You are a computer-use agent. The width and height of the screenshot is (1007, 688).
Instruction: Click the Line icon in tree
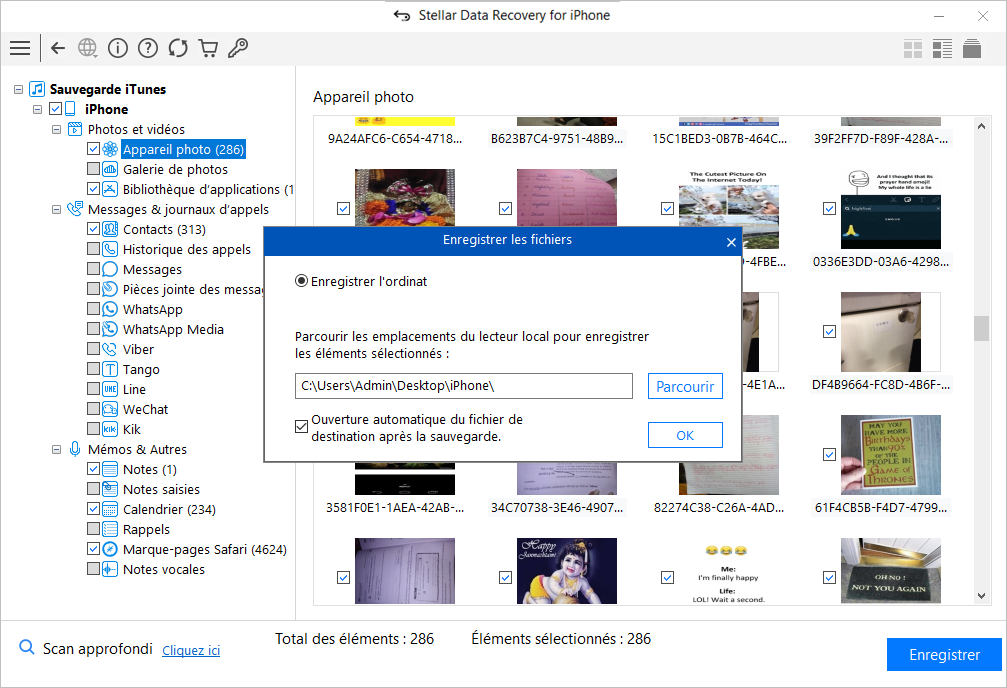pyautogui.click(x=110, y=389)
